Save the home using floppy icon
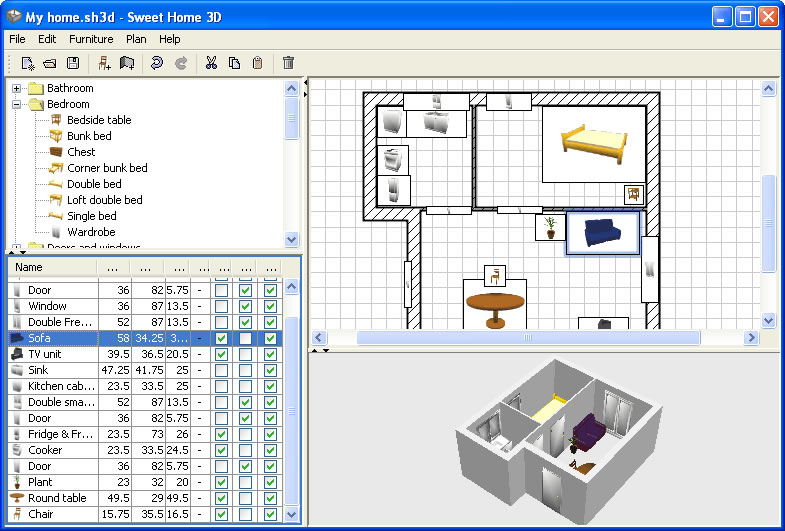This screenshot has width=785, height=531. point(73,63)
